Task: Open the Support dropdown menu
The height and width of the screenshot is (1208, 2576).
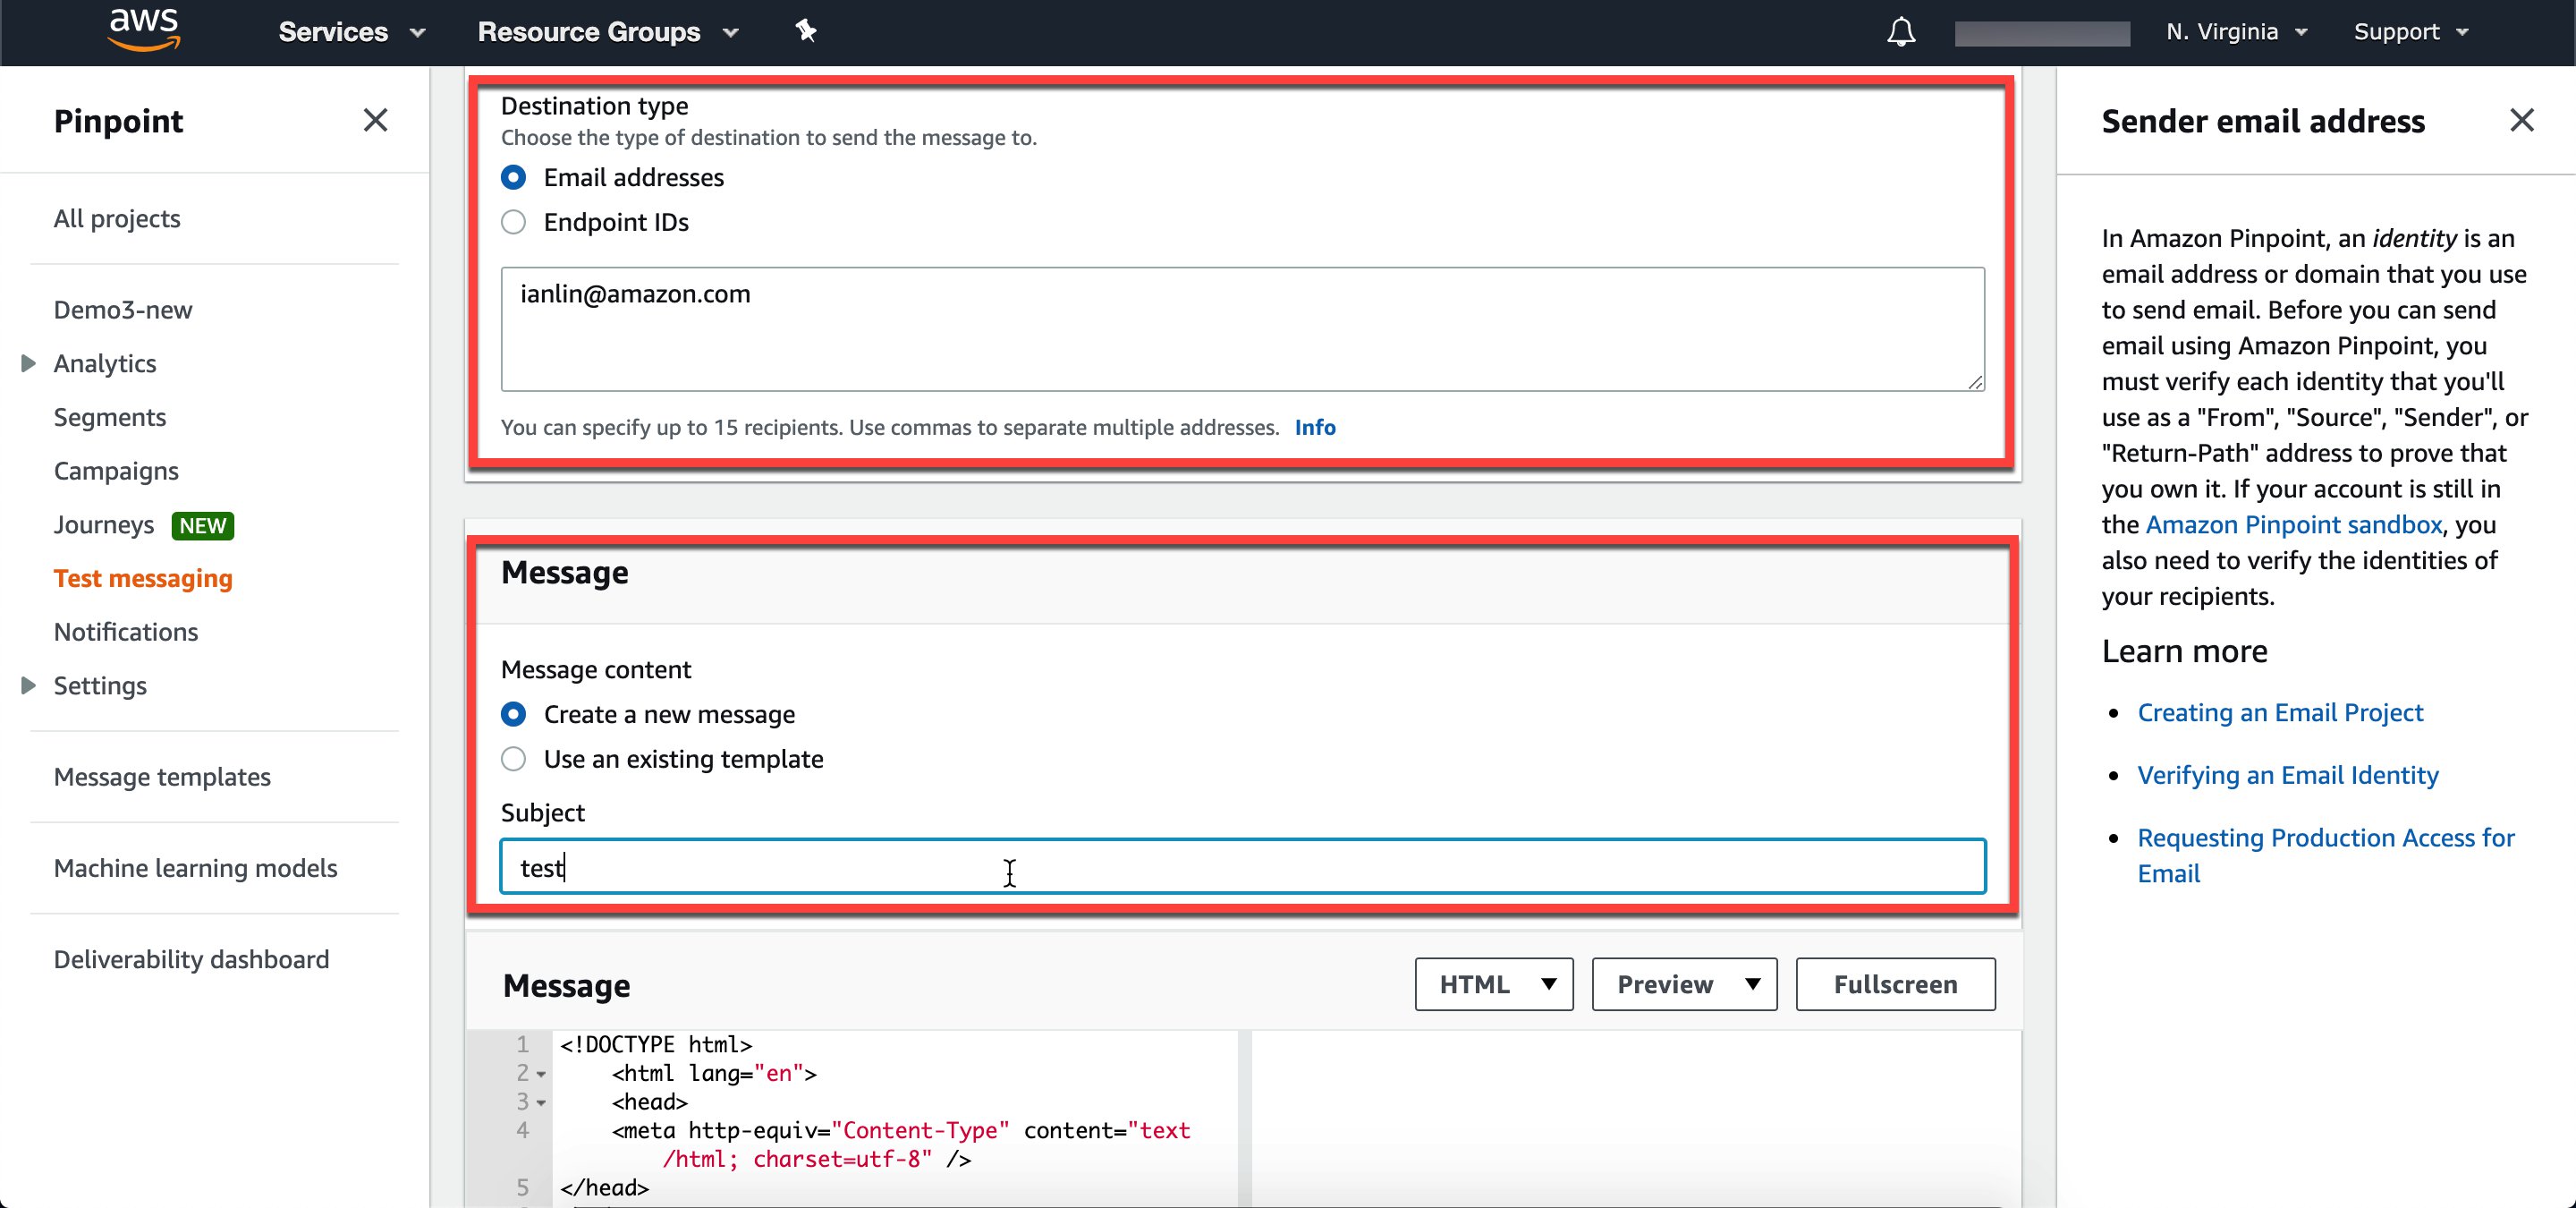Action: (2410, 32)
